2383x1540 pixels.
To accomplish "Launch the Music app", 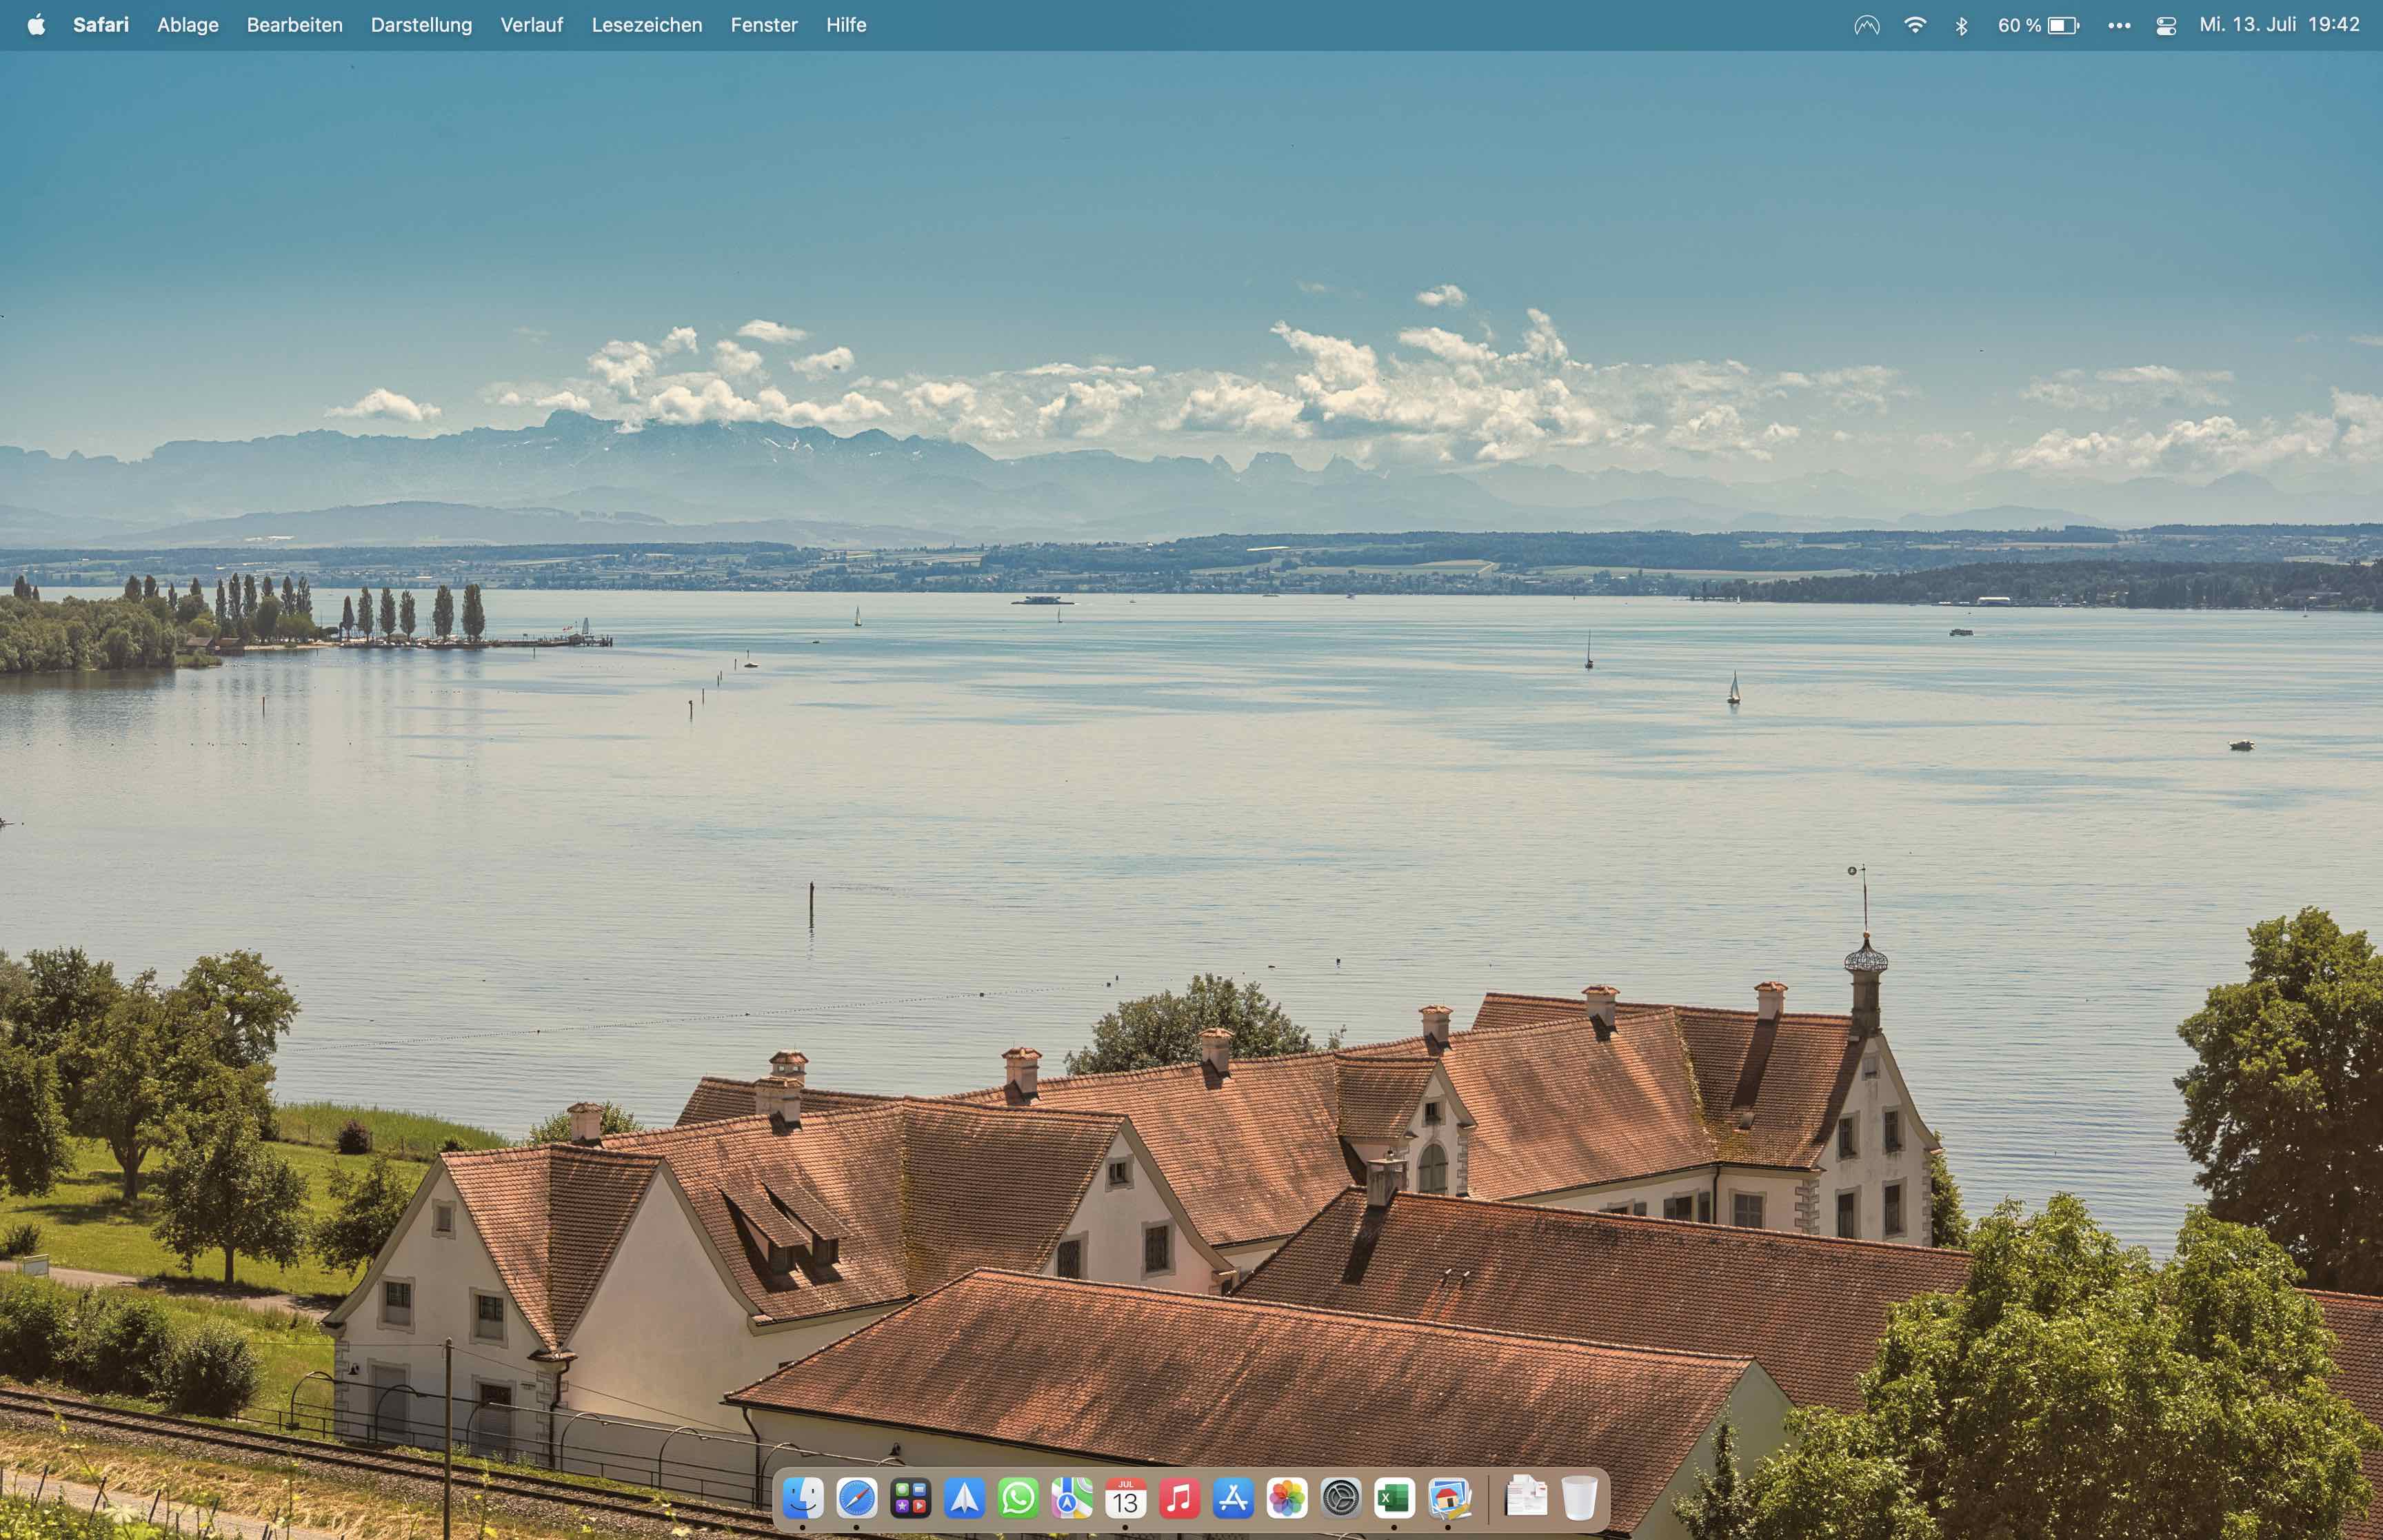I will (1179, 1498).
